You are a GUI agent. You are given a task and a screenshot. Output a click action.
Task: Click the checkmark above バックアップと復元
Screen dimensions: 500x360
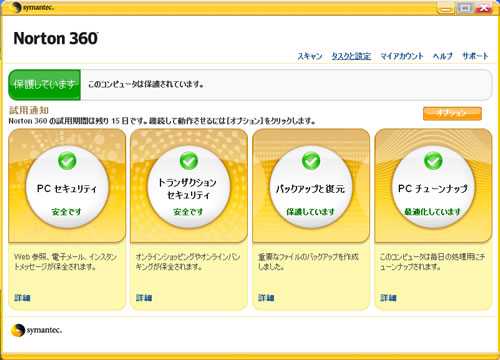point(311,161)
